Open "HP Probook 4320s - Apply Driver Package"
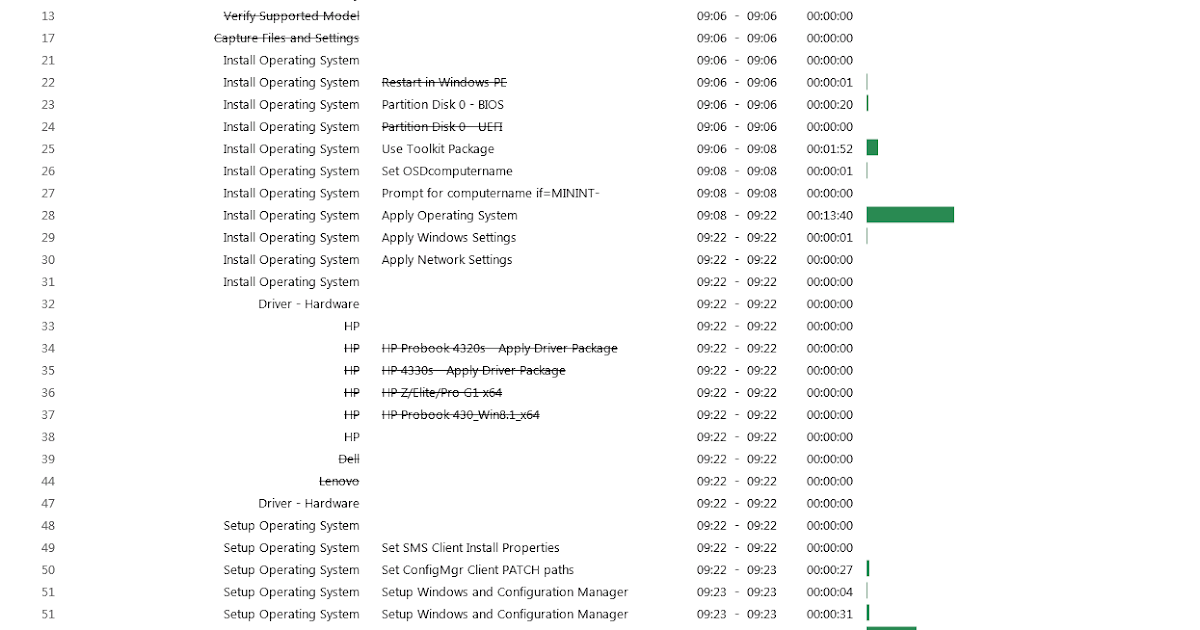The image size is (1200, 630). click(x=498, y=348)
